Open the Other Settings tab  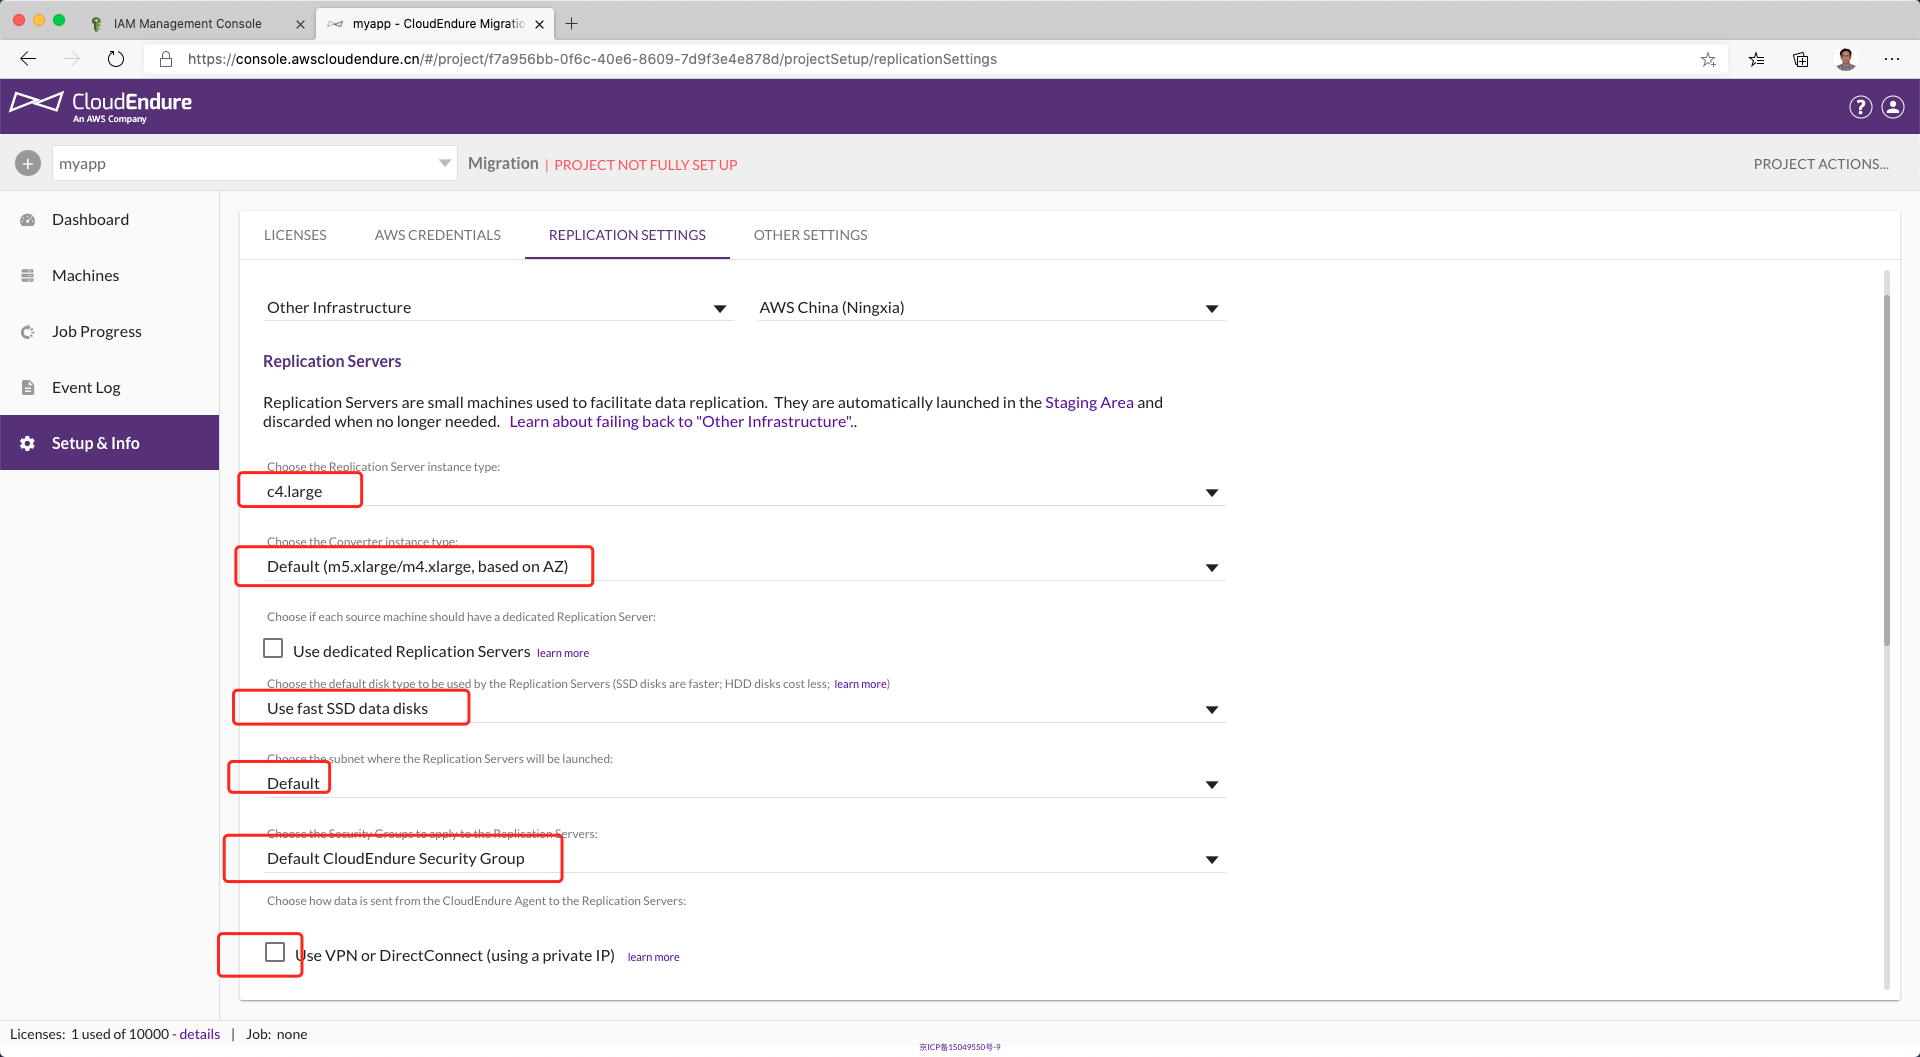coord(810,235)
